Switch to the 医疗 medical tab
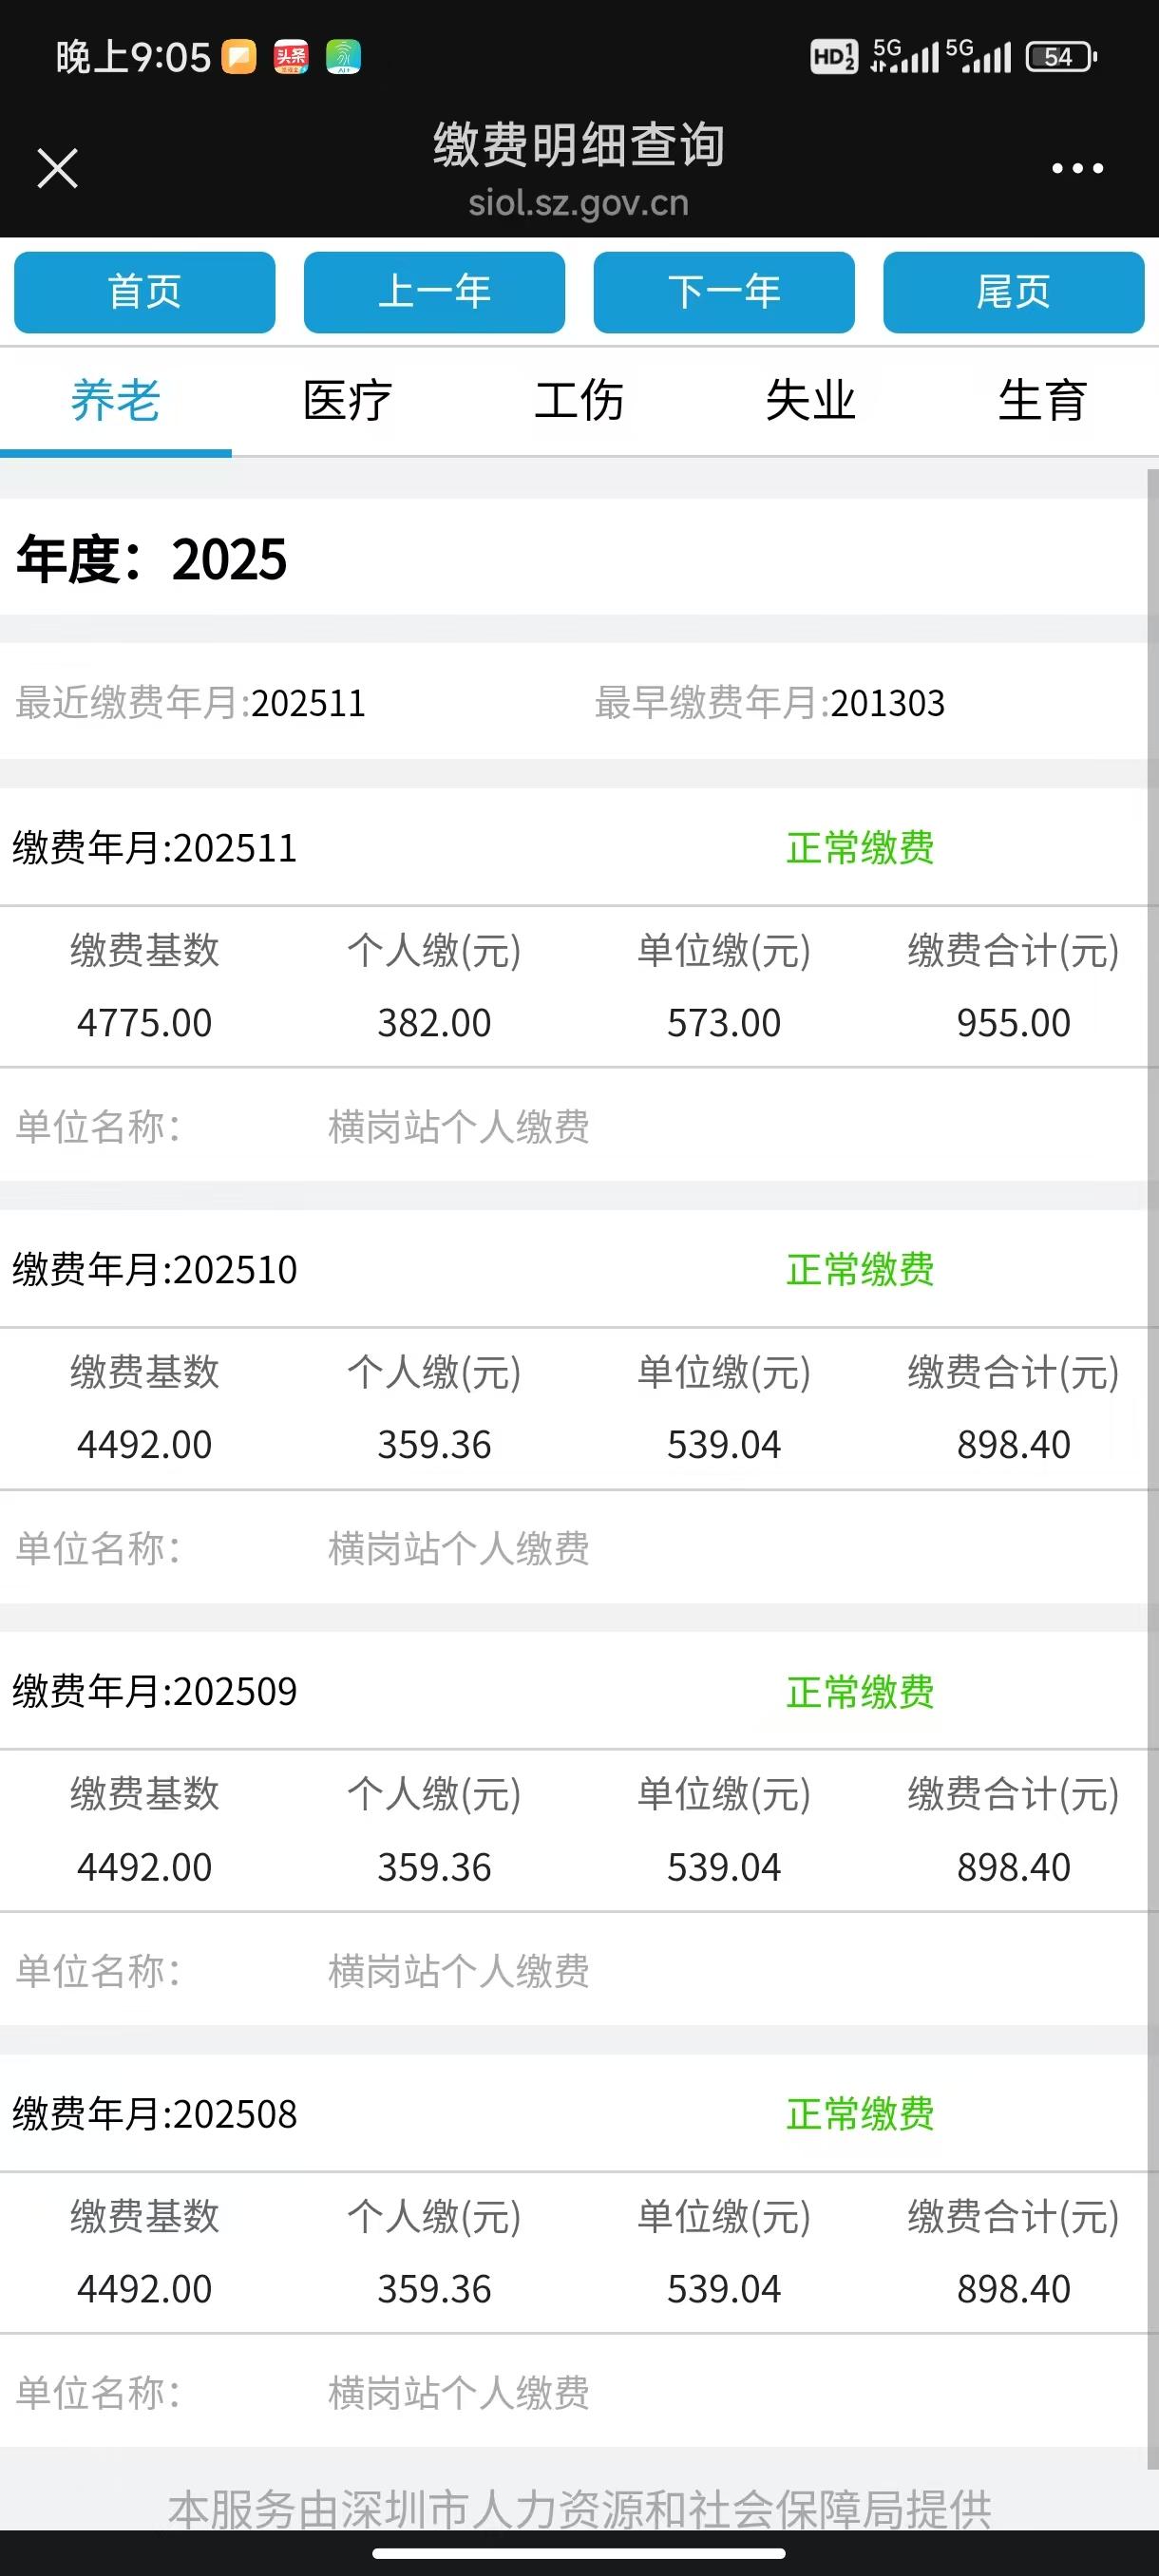The image size is (1159, 2576). pos(347,401)
